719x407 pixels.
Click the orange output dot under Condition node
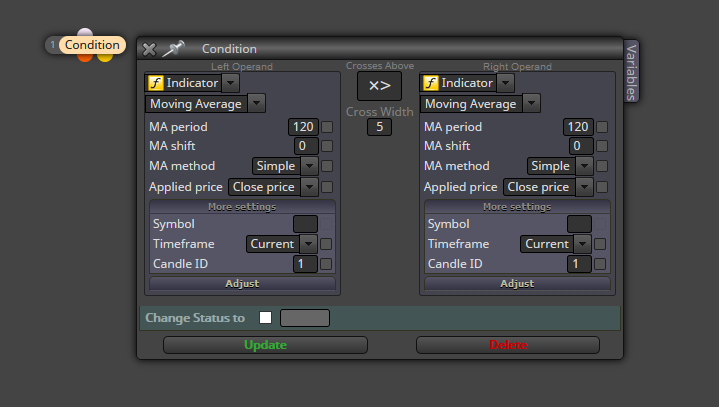coord(85,57)
